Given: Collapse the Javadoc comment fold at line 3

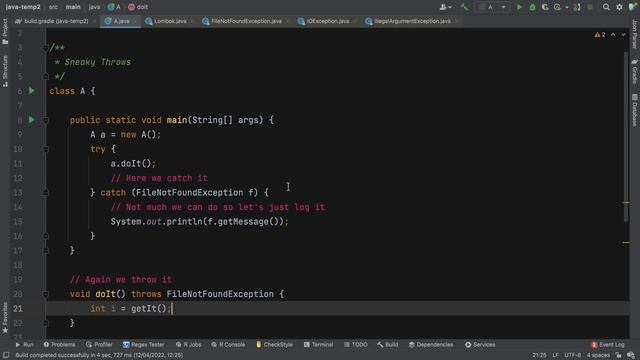Looking at the screenshot, I should pos(46,48).
